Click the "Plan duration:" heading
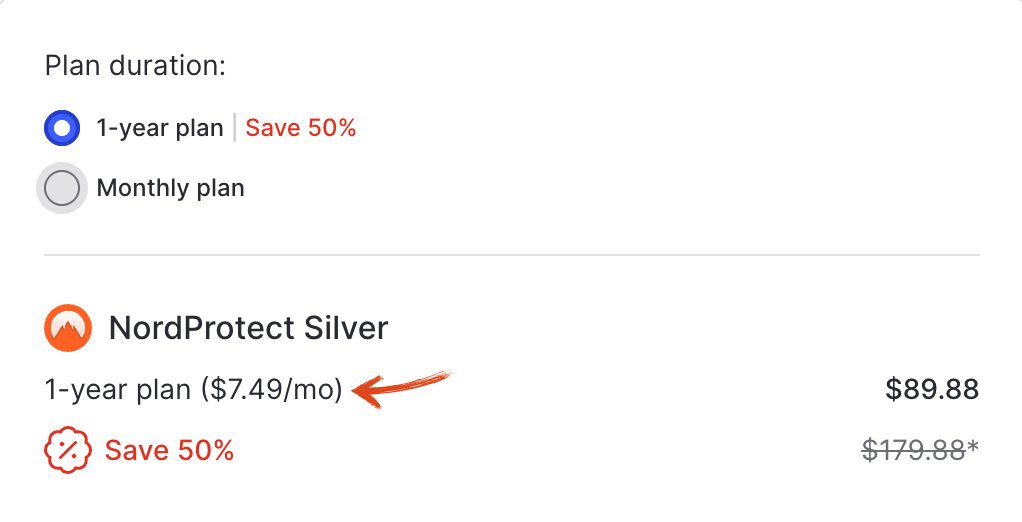 [x=135, y=67]
